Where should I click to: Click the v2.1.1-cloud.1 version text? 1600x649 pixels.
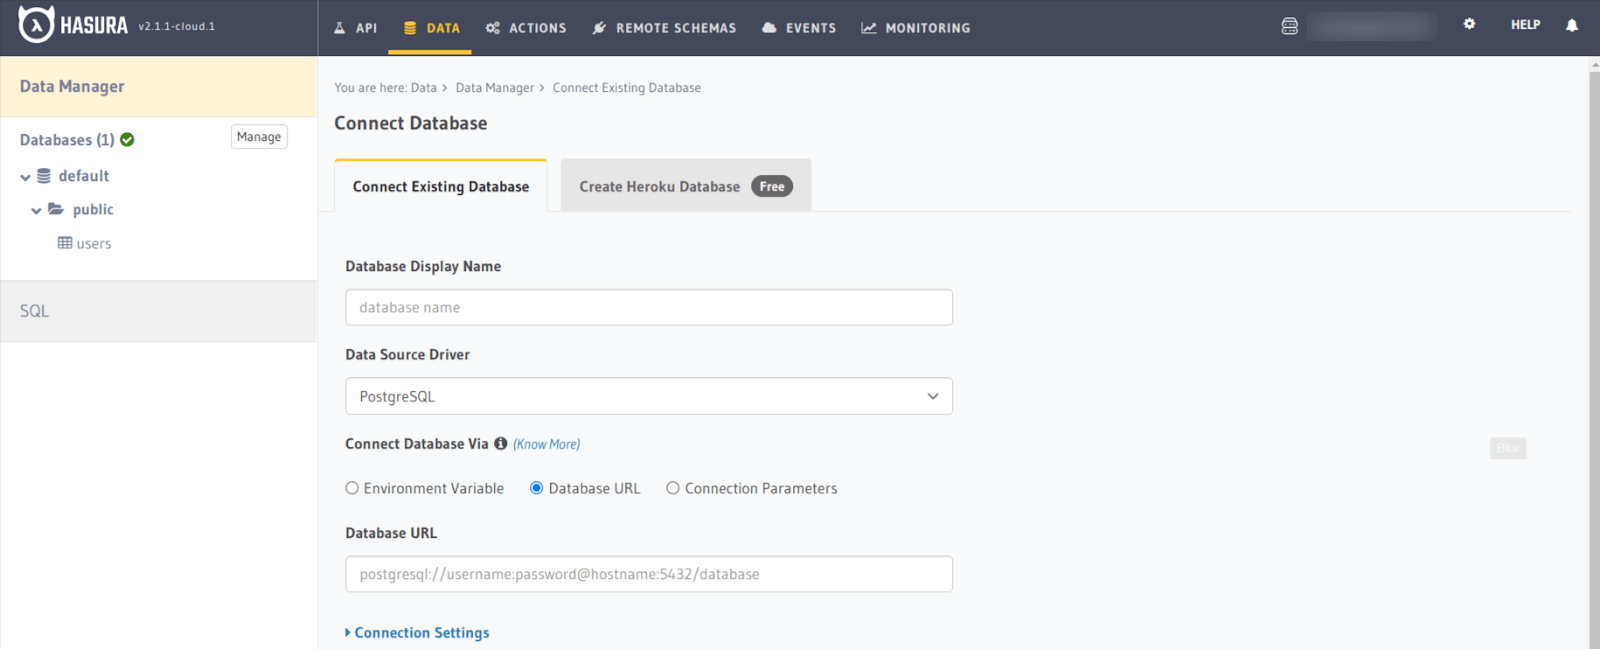177,26
